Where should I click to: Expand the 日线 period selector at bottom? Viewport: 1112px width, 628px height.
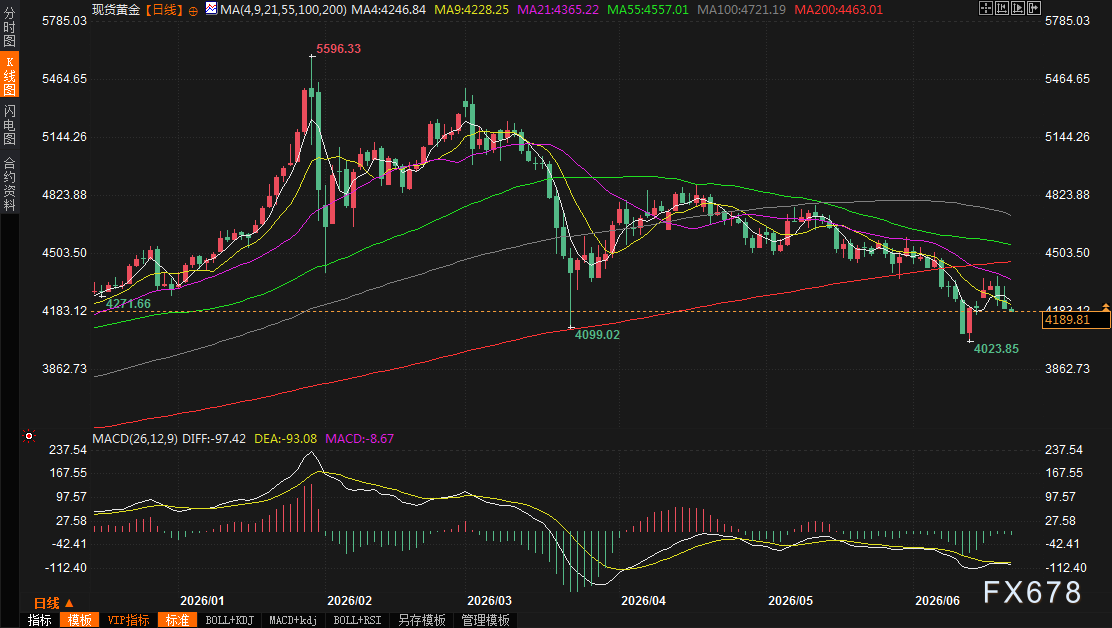(54, 603)
